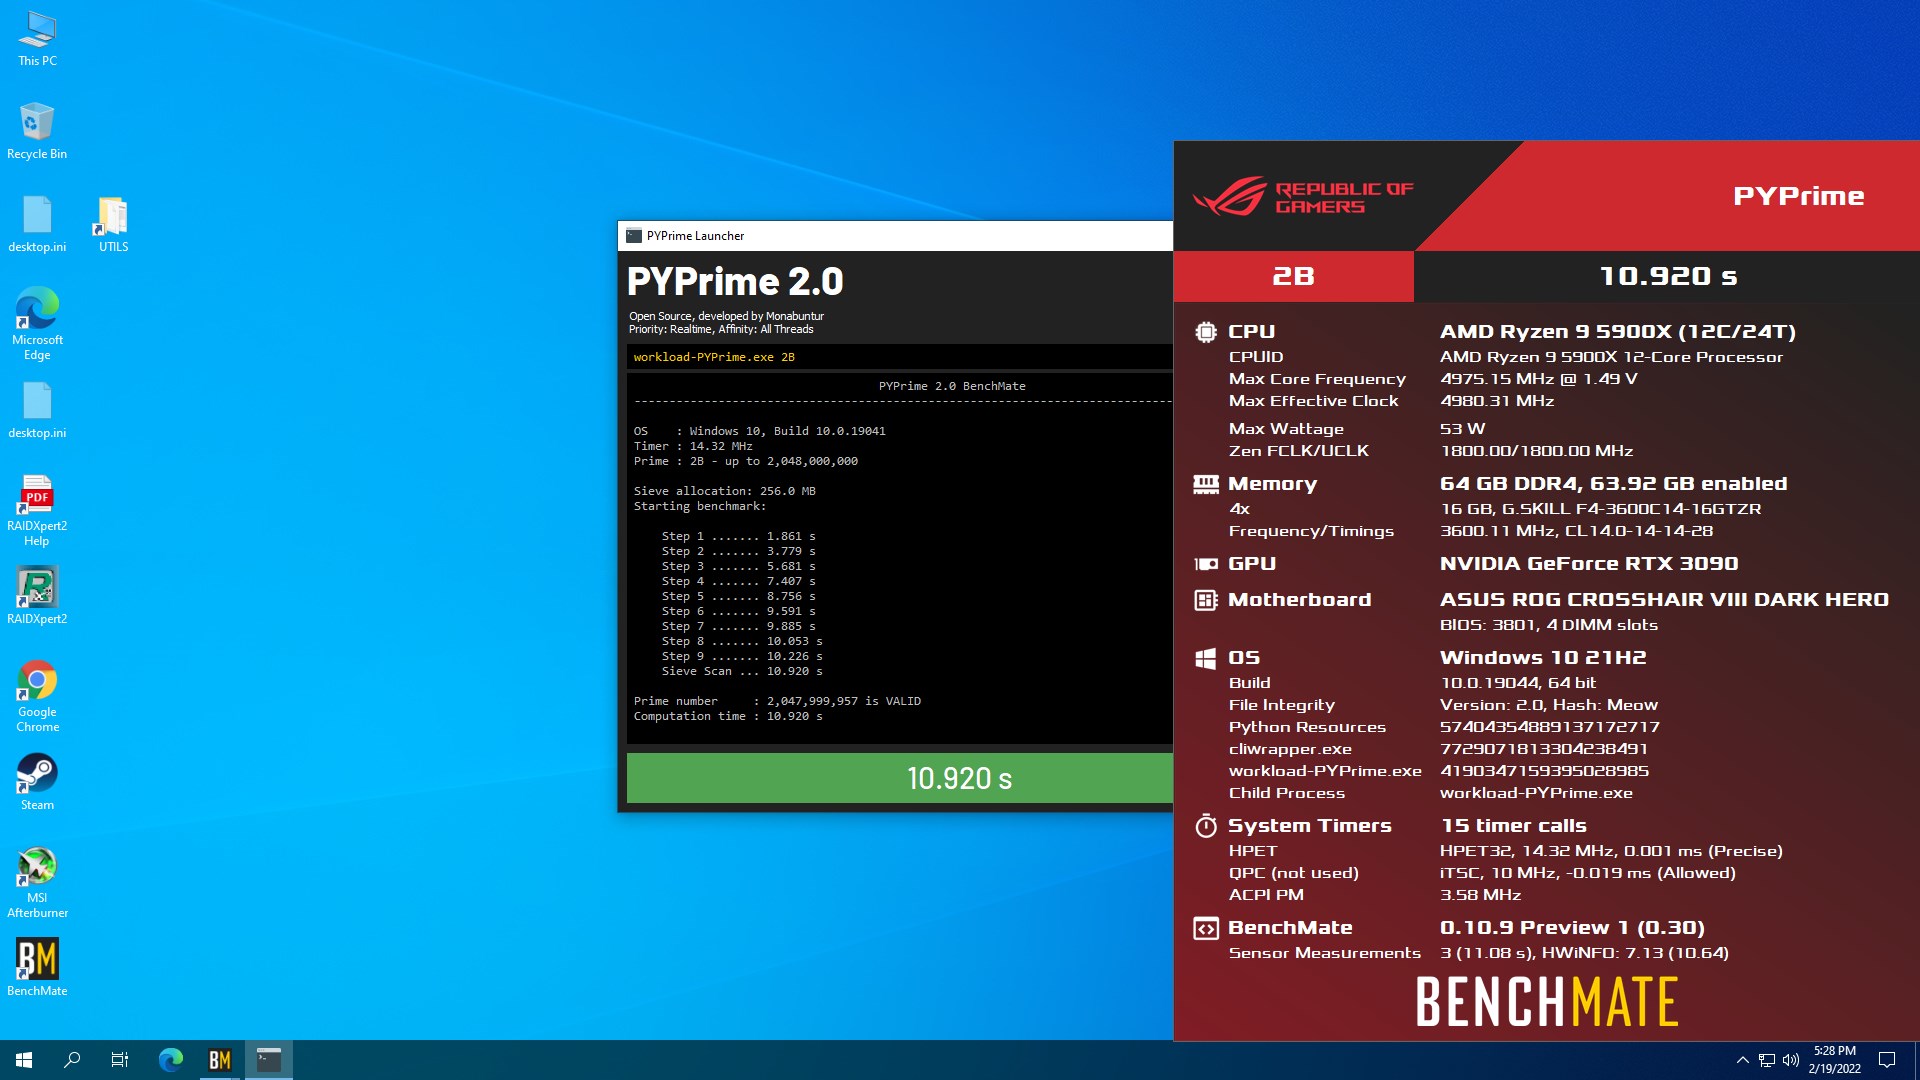The image size is (1920, 1080).
Task: Launch Microsoft Edge from the desktop
Action: [x=37, y=324]
